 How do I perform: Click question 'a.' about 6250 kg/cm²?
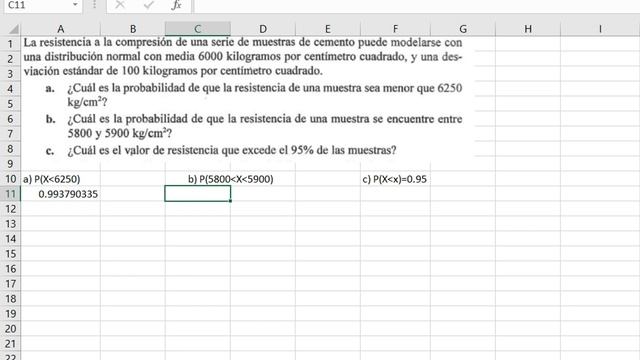(253, 95)
